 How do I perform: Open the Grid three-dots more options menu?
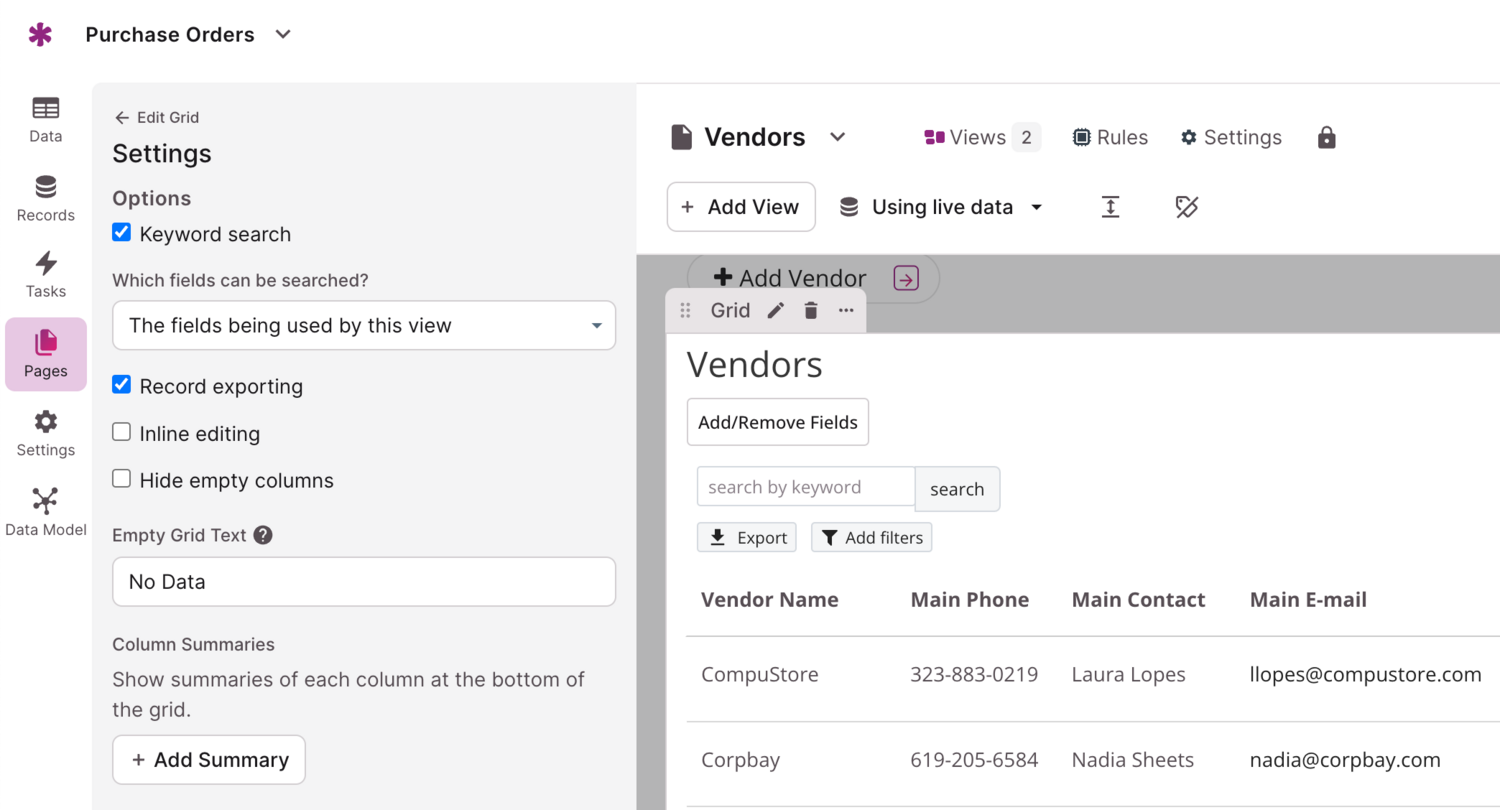[x=846, y=311]
